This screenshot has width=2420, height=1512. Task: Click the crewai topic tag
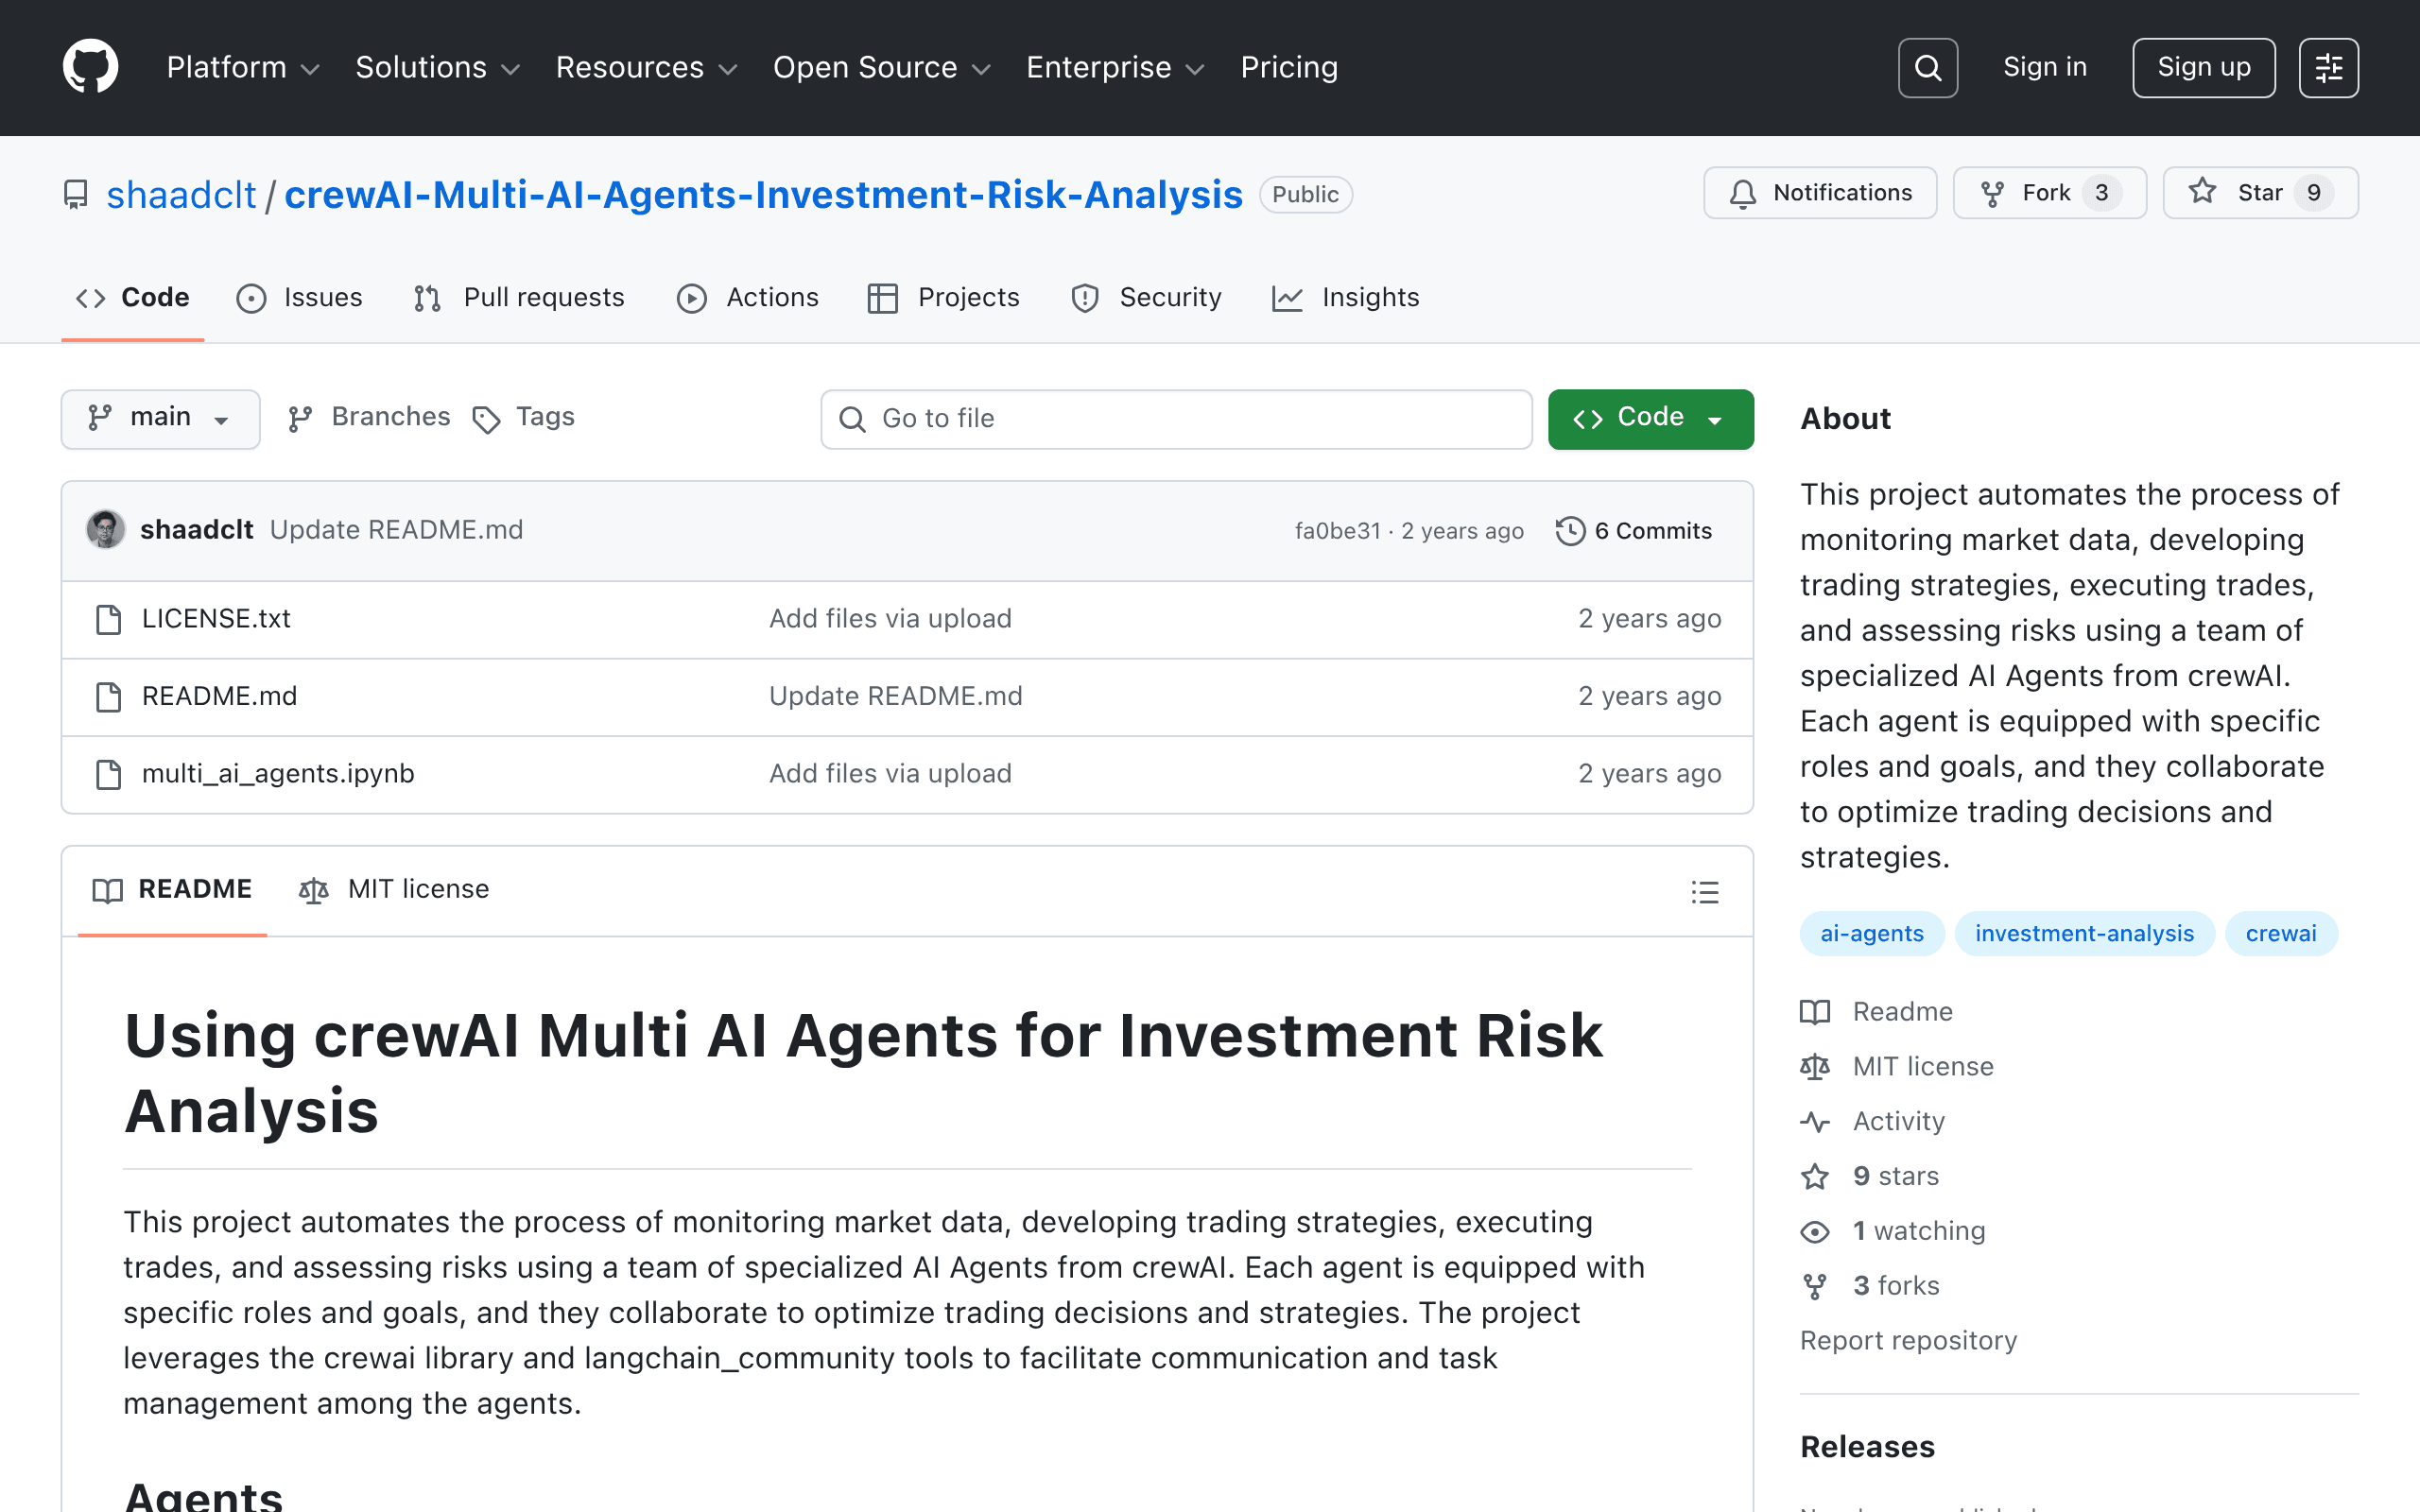pos(2281,934)
